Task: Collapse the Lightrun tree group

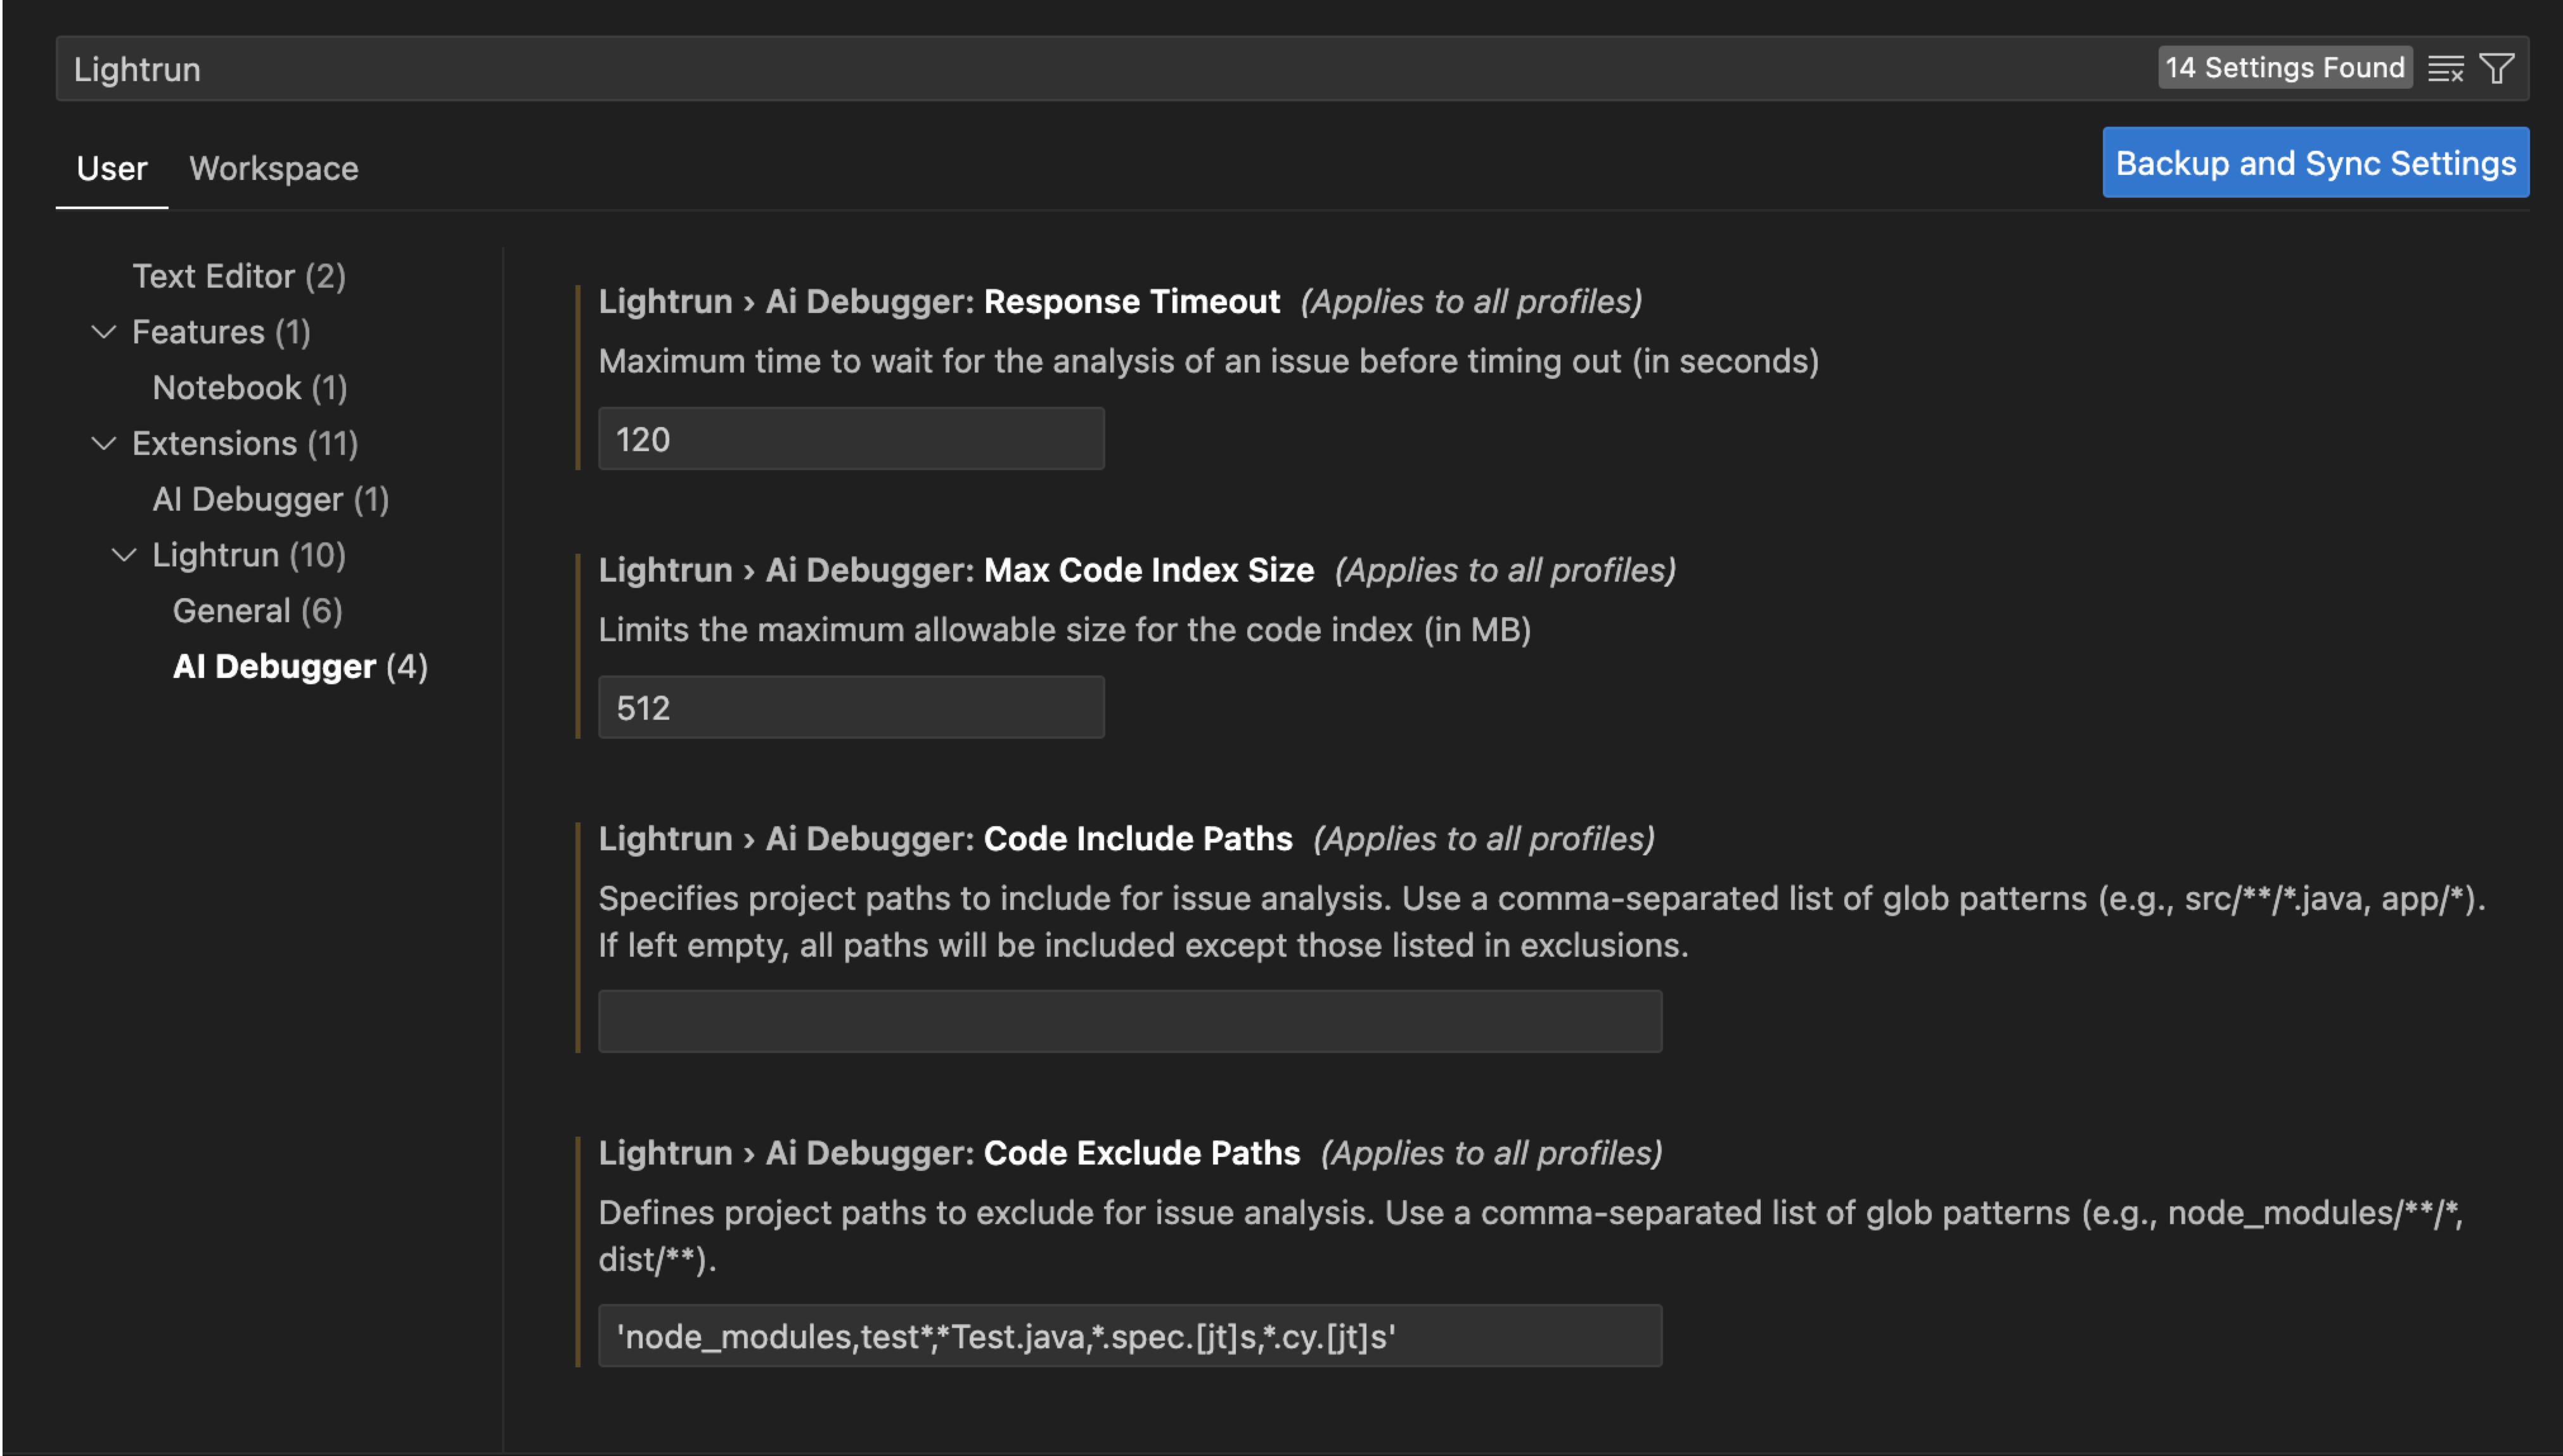Action: pos(124,555)
